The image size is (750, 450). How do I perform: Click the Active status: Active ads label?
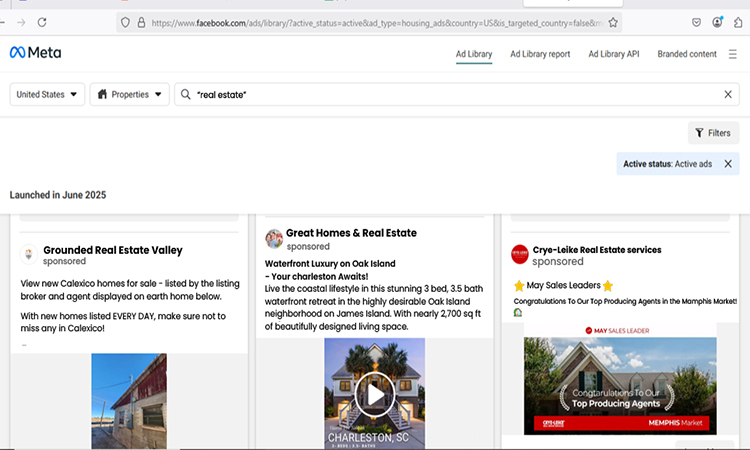pos(667,164)
